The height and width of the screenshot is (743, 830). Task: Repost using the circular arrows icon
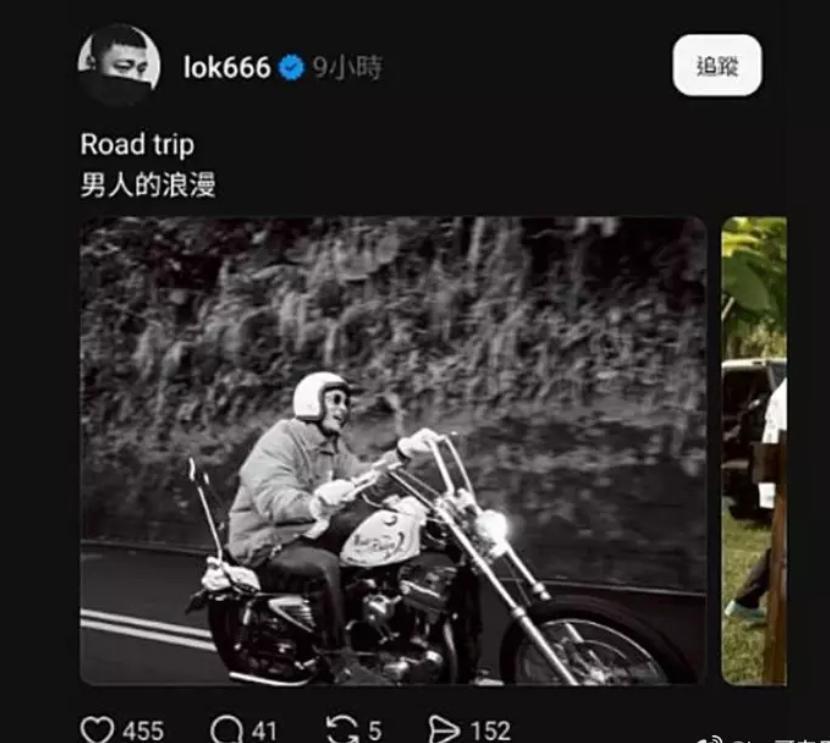[x=341, y=730]
